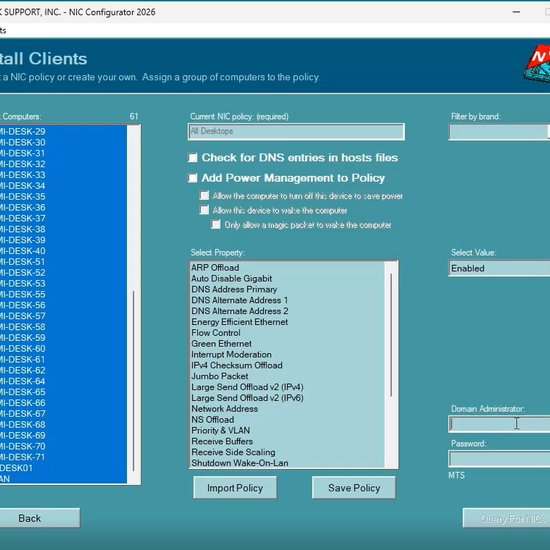Click the Save Policy button
The image size is (550, 550).
tap(354, 488)
